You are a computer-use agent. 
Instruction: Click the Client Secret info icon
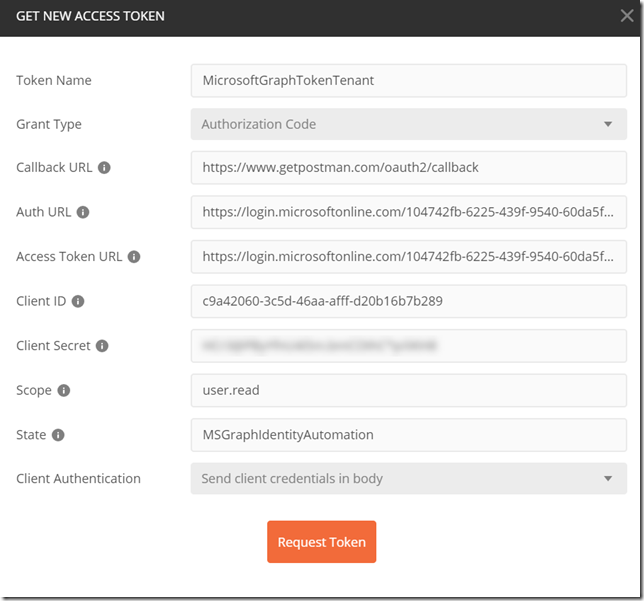[102, 346]
